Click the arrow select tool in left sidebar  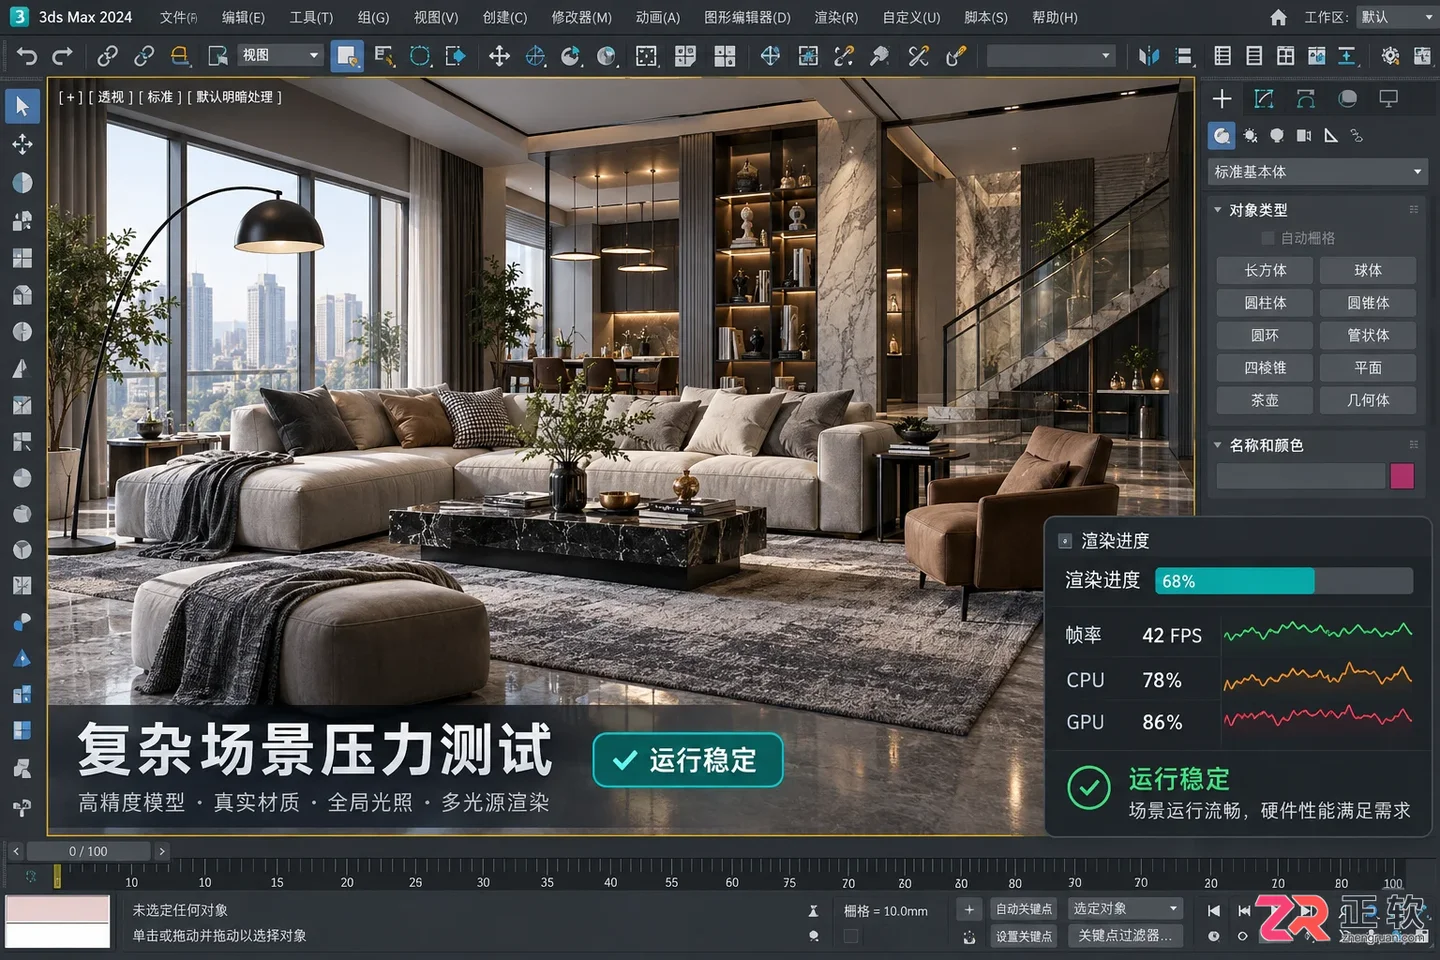coord(22,106)
